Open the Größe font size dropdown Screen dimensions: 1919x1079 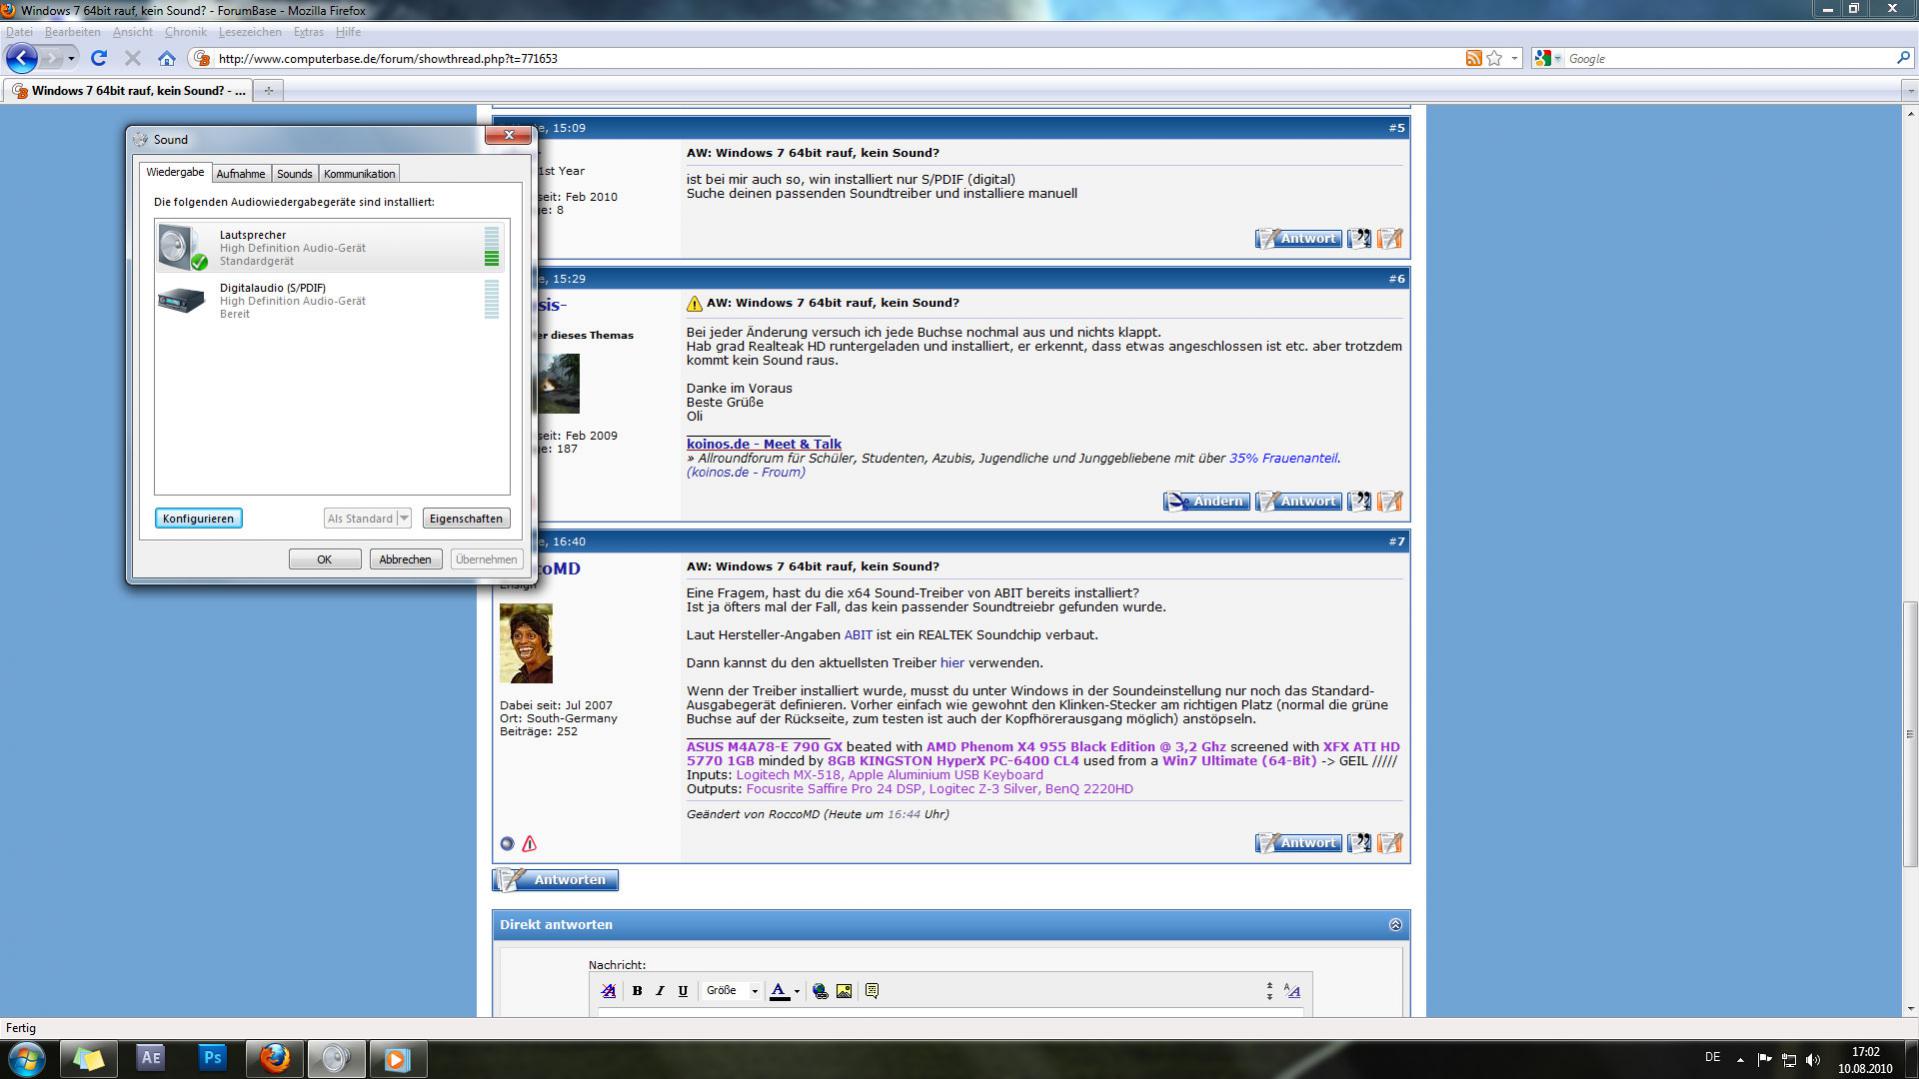pos(732,991)
